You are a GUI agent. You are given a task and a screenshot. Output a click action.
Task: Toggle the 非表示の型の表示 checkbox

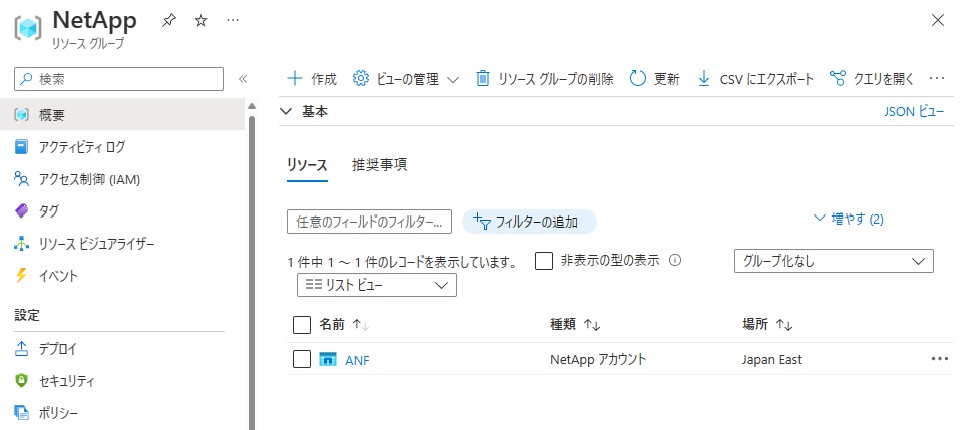pos(544,261)
